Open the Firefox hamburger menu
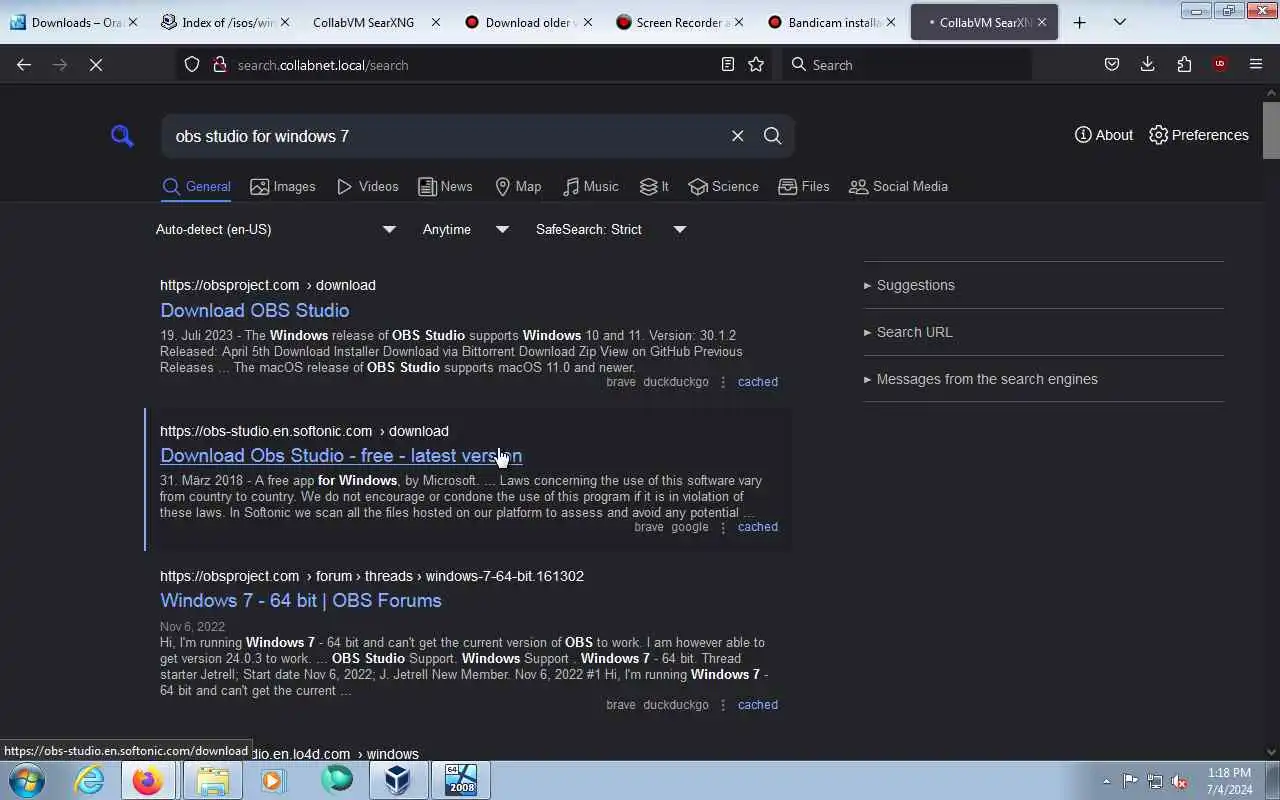Image resolution: width=1280 pixels, height=800 pixels. point(1256,64)
